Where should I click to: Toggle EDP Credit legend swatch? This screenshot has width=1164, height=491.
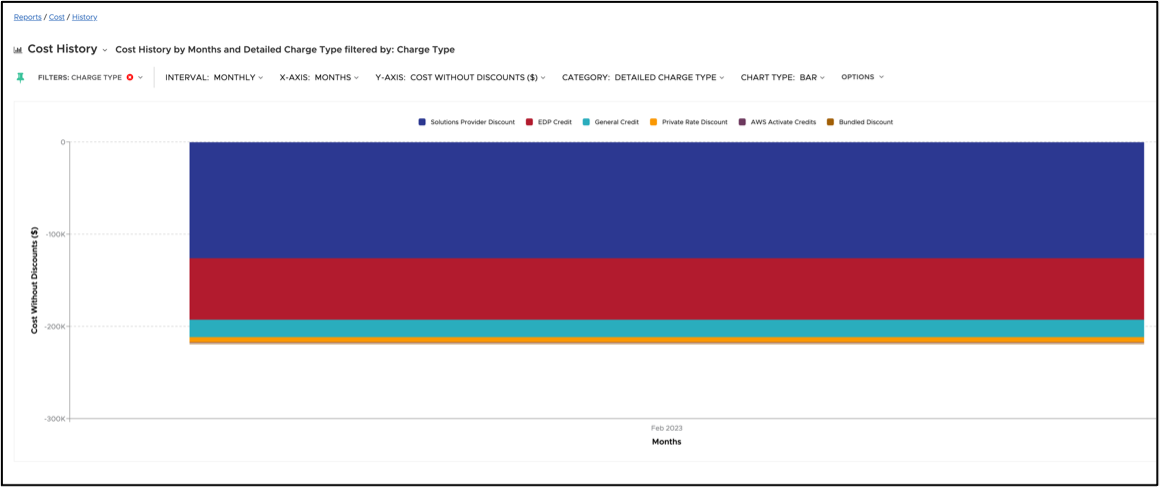click(x=530, y=122)
